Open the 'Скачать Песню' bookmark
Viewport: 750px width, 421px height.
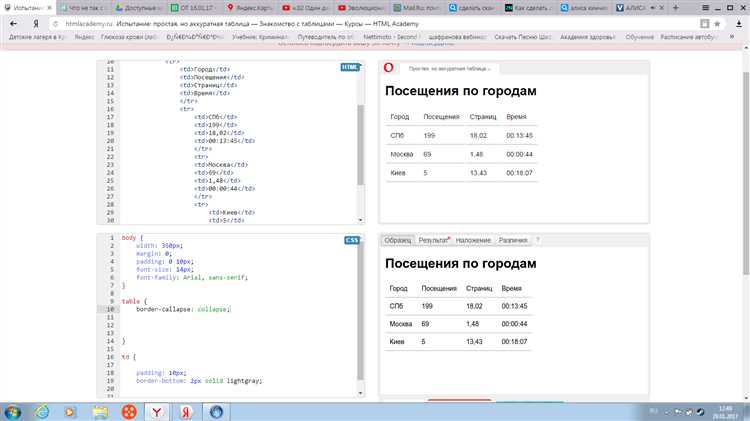[523, 37]
